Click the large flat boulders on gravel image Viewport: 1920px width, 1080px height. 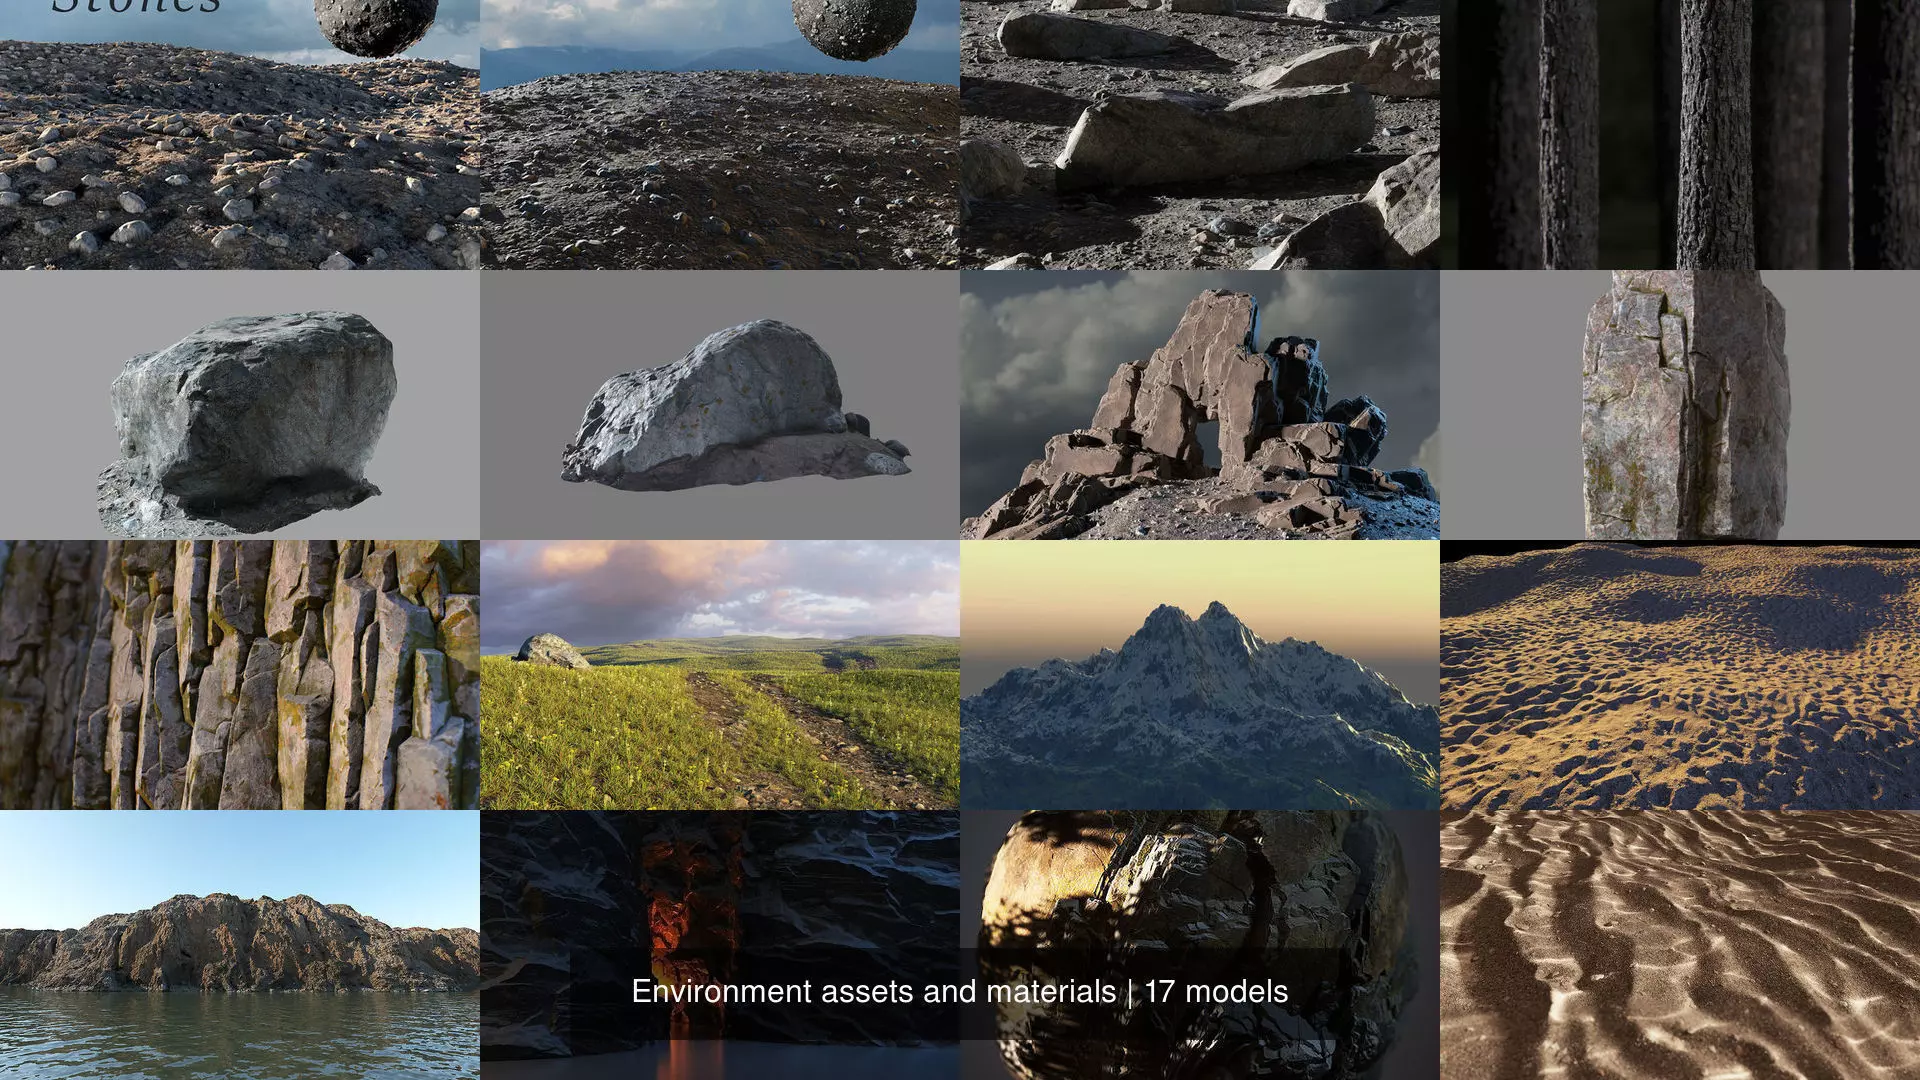[x=1199, y=135]
